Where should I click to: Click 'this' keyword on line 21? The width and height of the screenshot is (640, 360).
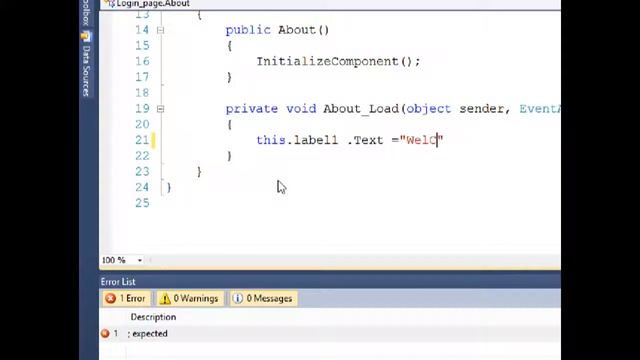tap(271, 140)
